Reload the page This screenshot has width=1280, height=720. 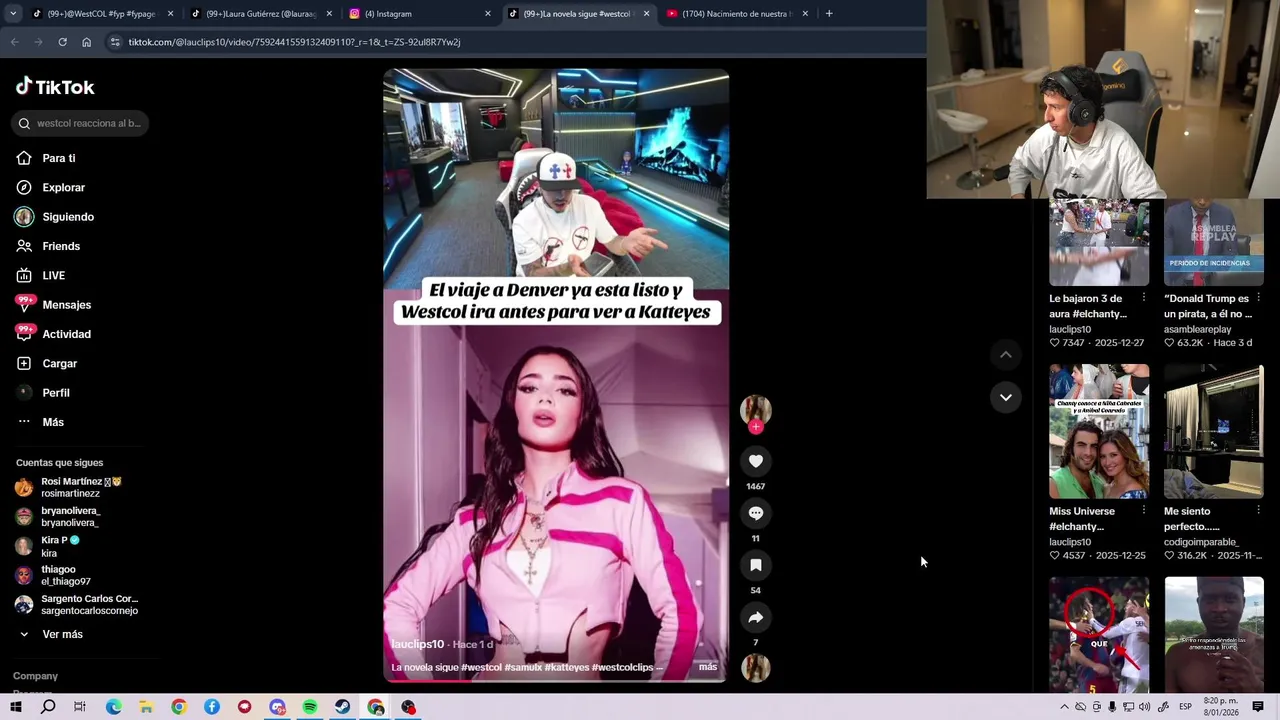[62, 42]
